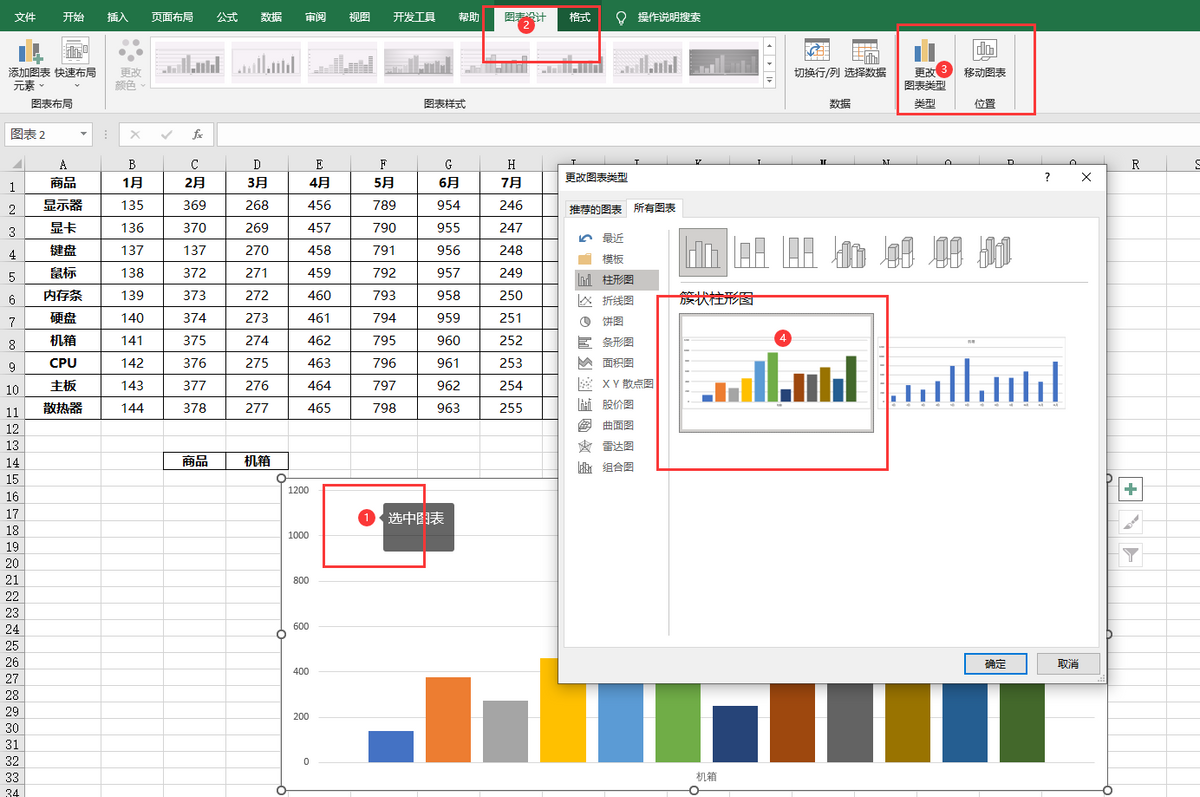The height and width of the screenshot is (797, 1200).
Task: Click the 确定 (OK) button
Action: (995, 663)
